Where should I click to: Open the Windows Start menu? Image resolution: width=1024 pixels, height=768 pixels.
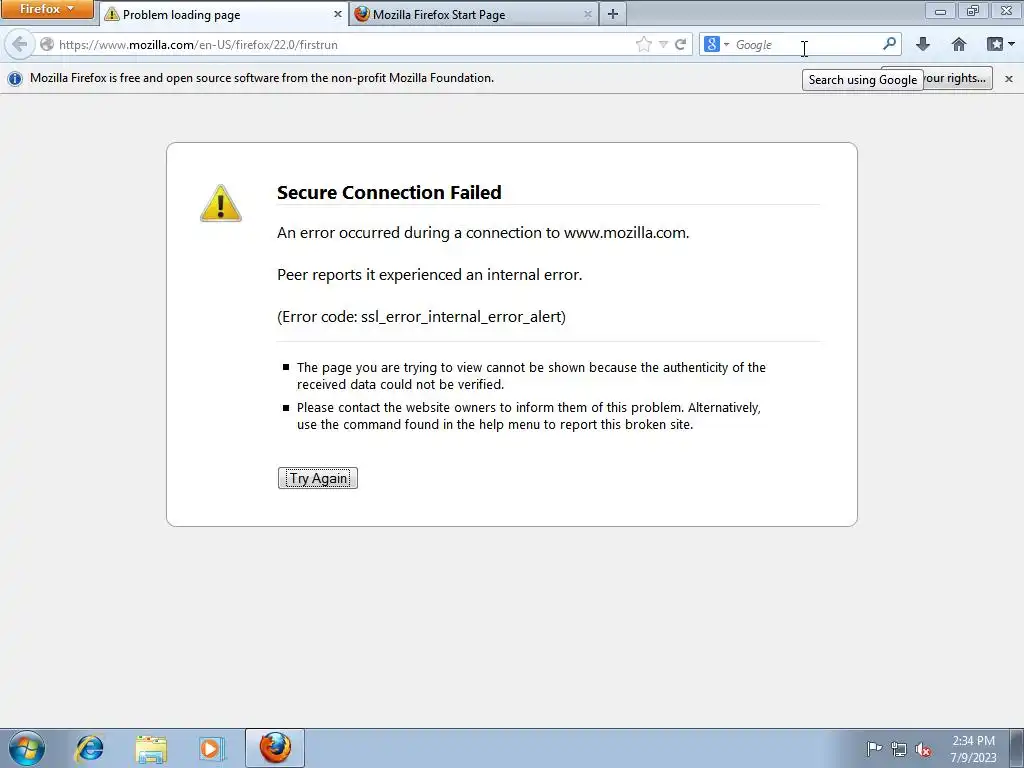pos(27,748)
